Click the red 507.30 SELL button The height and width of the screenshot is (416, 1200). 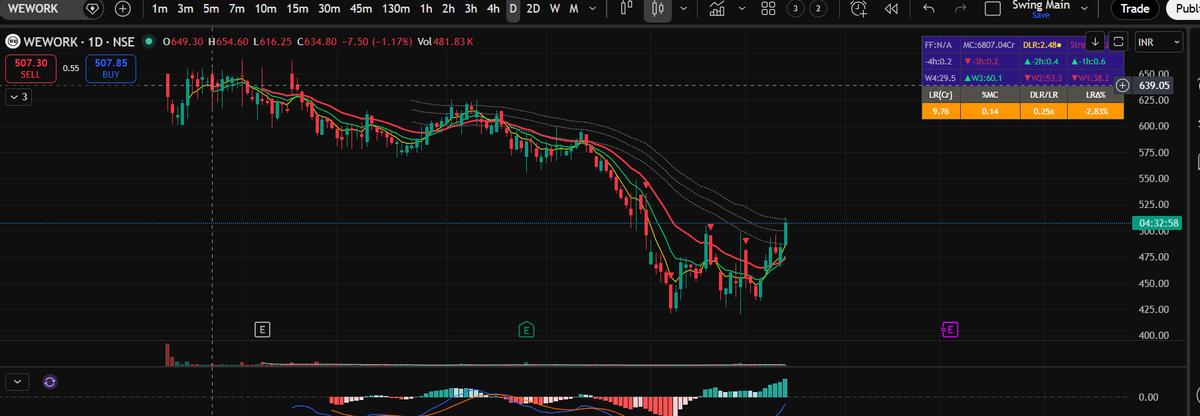(x=30, y=68)
